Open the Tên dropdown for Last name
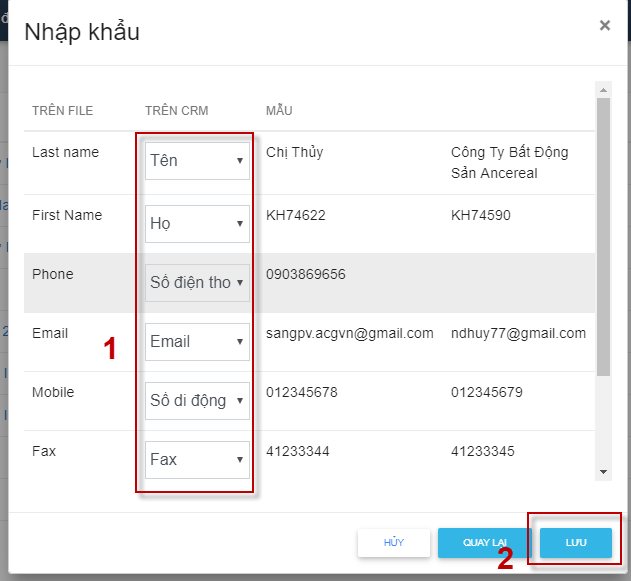Image resolution: width=631 pixels, height=581 pixels. 197,161
